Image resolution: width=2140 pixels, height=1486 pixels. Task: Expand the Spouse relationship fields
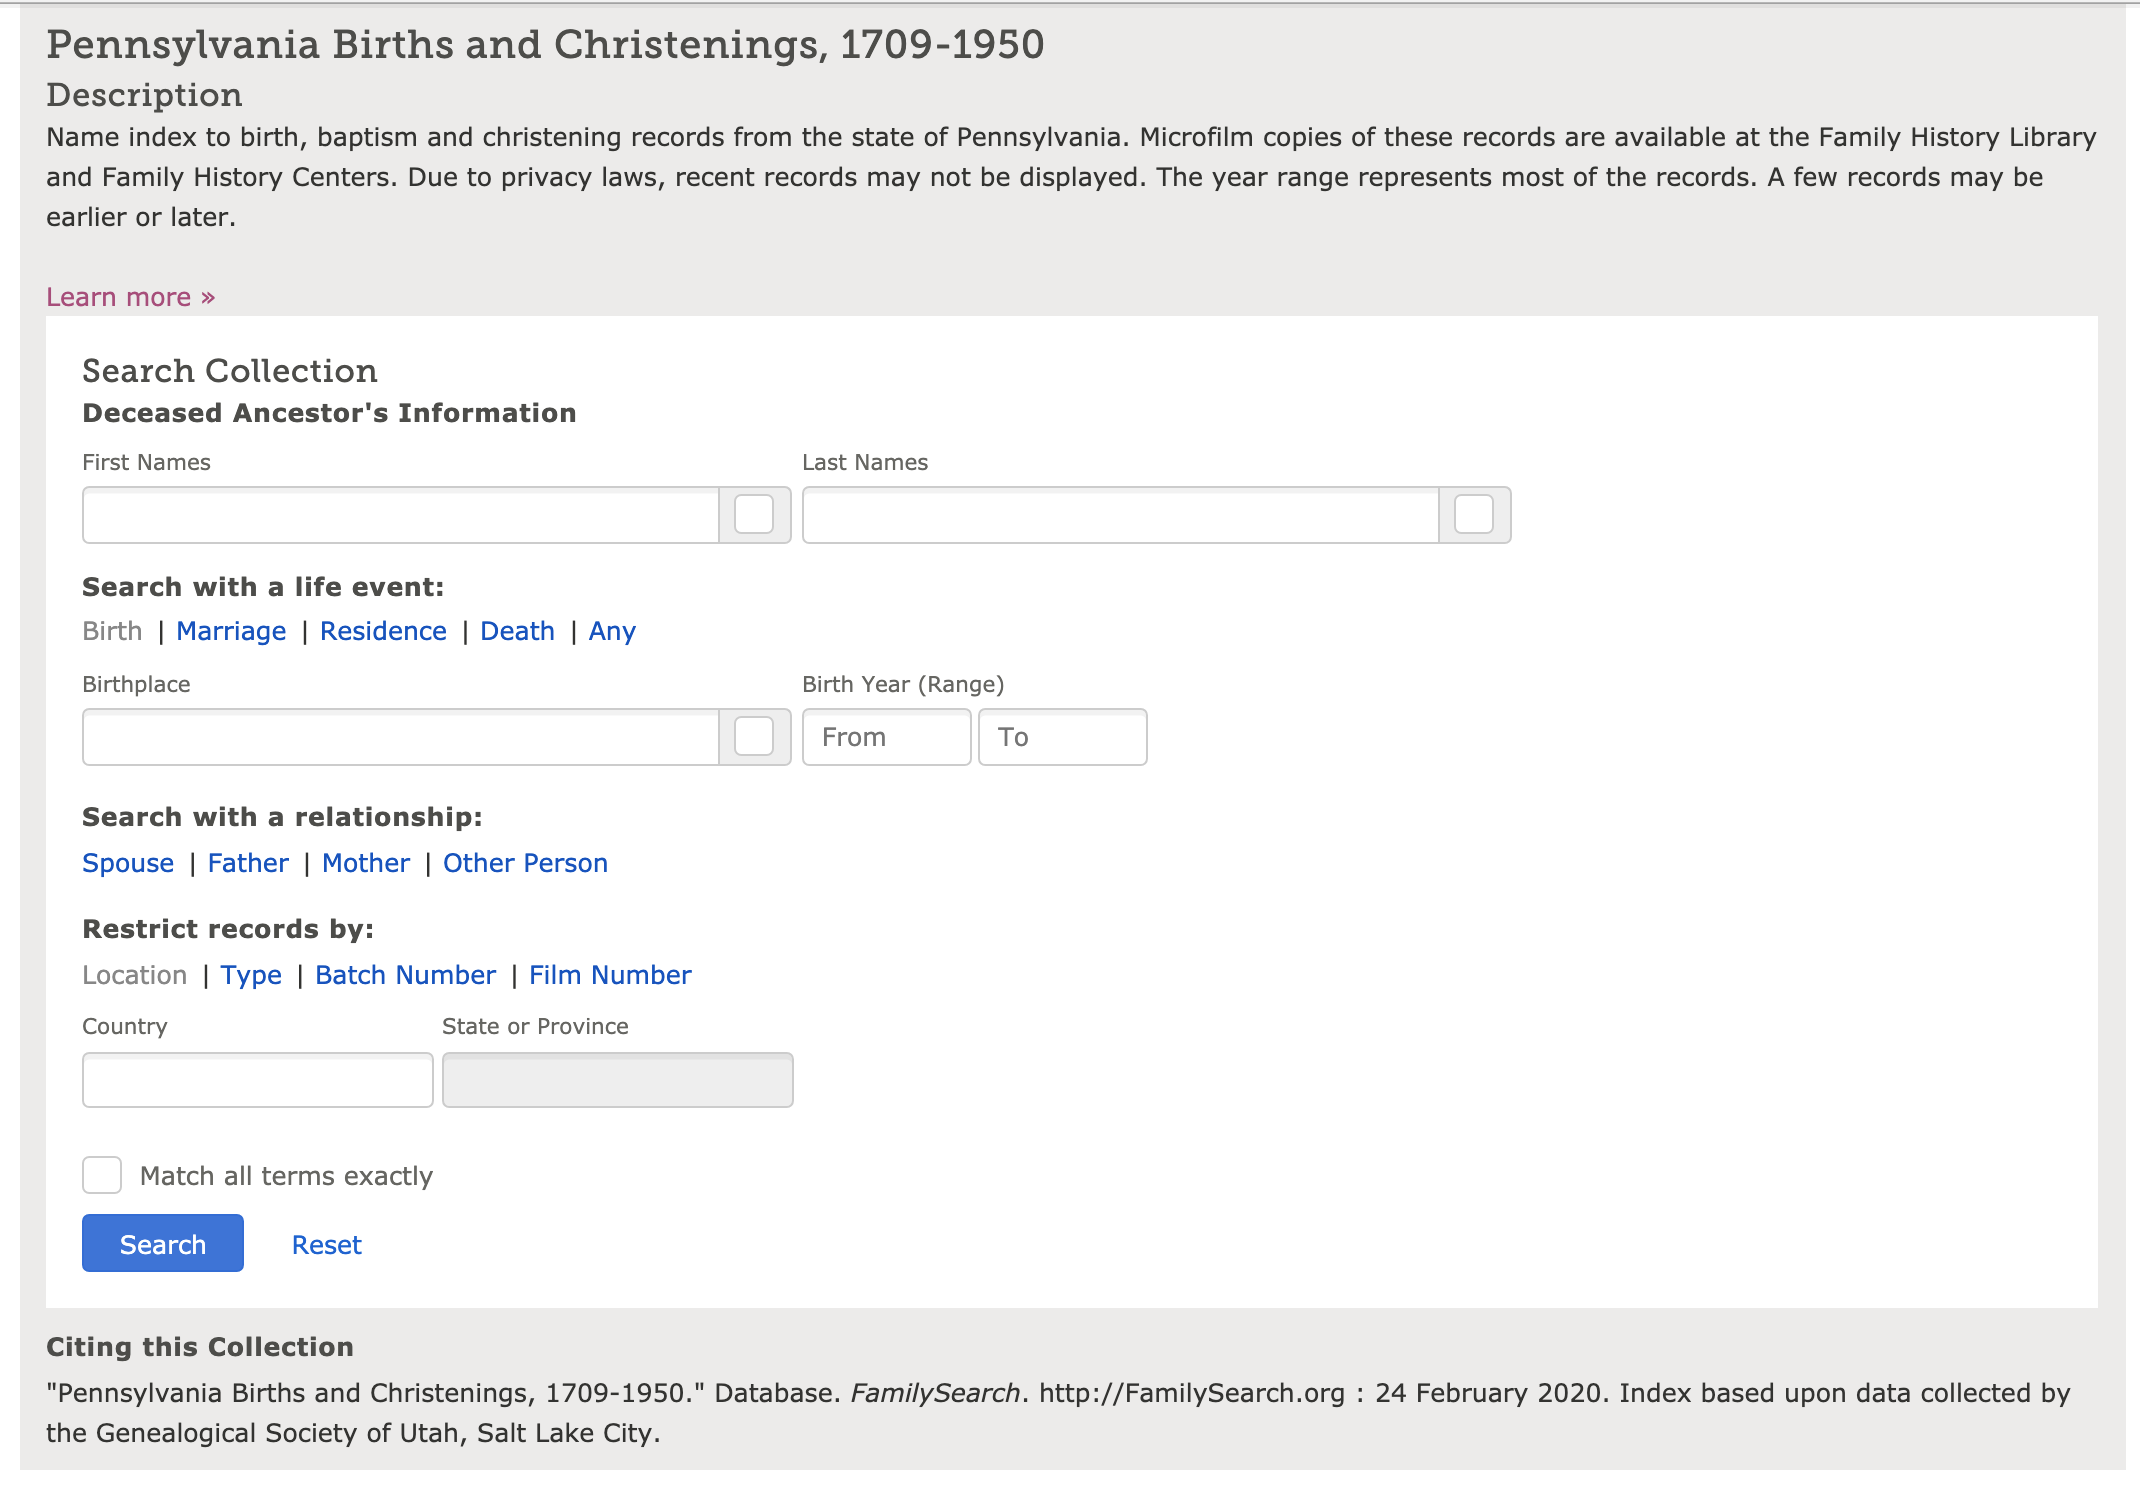(127, 863)
